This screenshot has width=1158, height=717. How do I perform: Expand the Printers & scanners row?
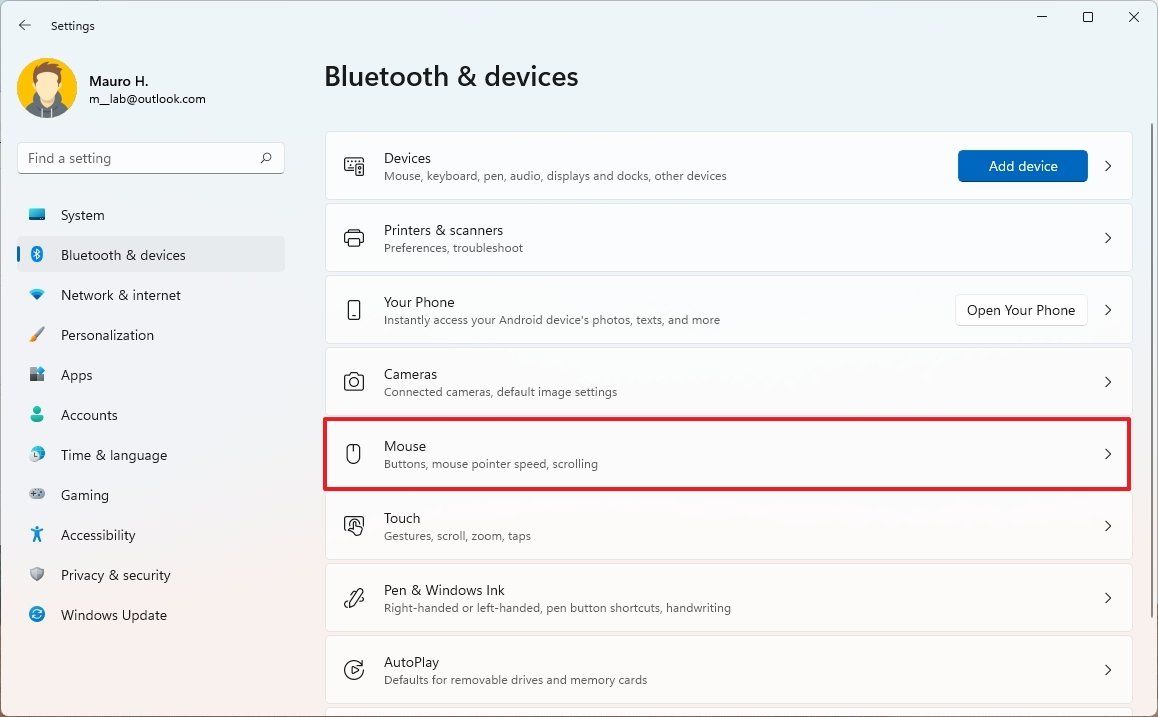pyautogui.click(x=1107, y=238)
